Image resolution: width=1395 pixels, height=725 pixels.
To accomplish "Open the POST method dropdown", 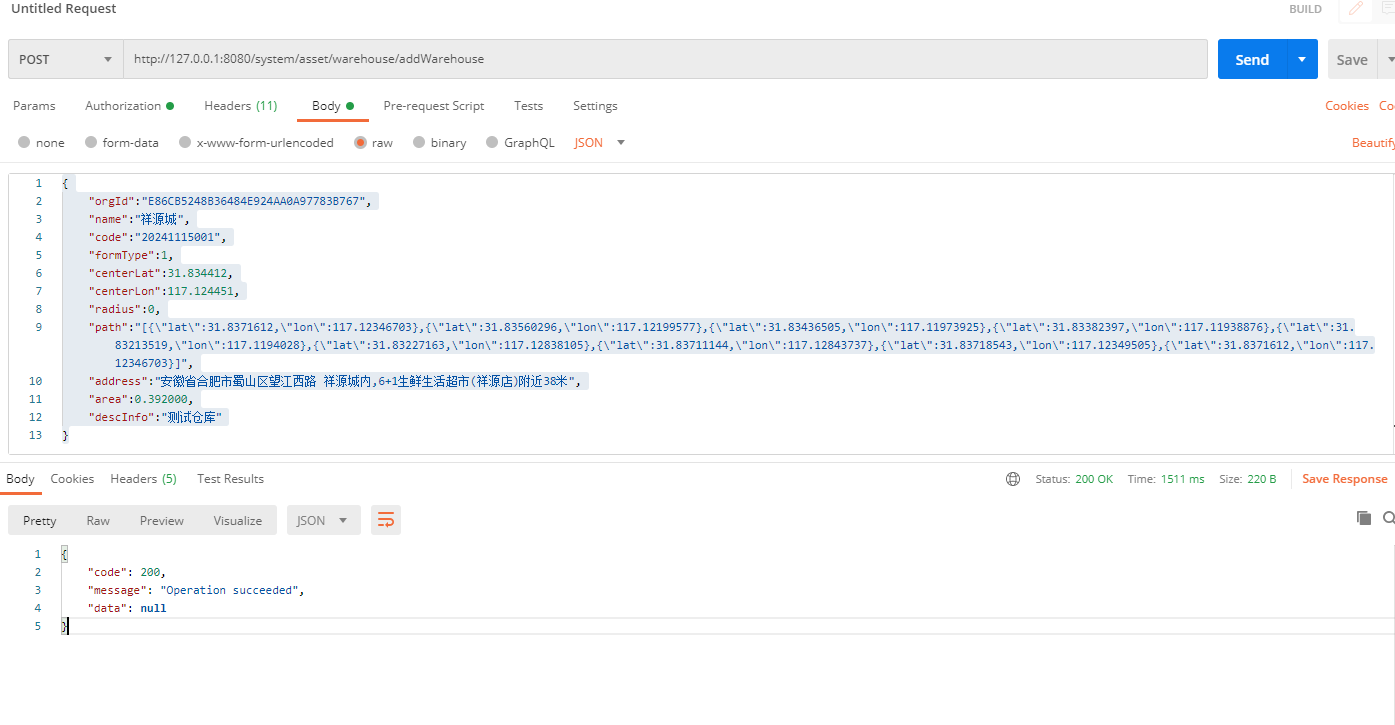I will (x=65, y=59).
